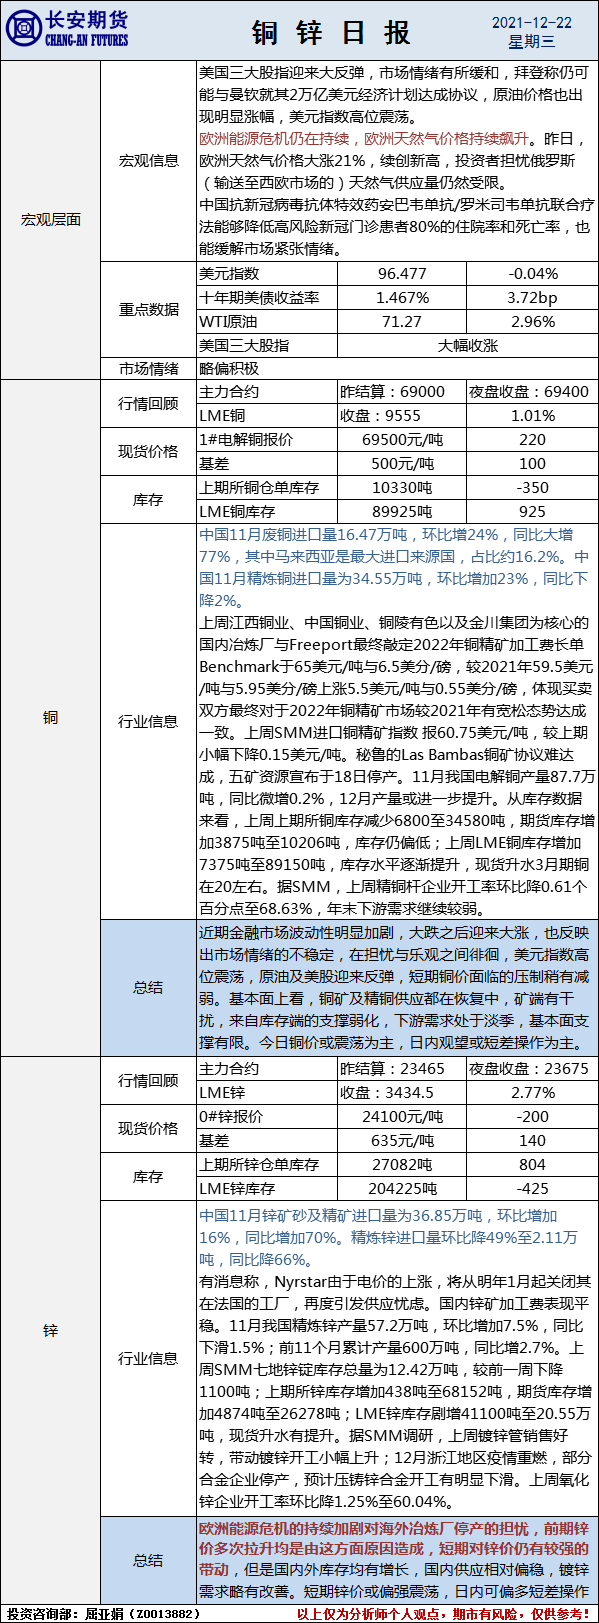
Task: Select the LME铜库存 cell
Action: 267,512
